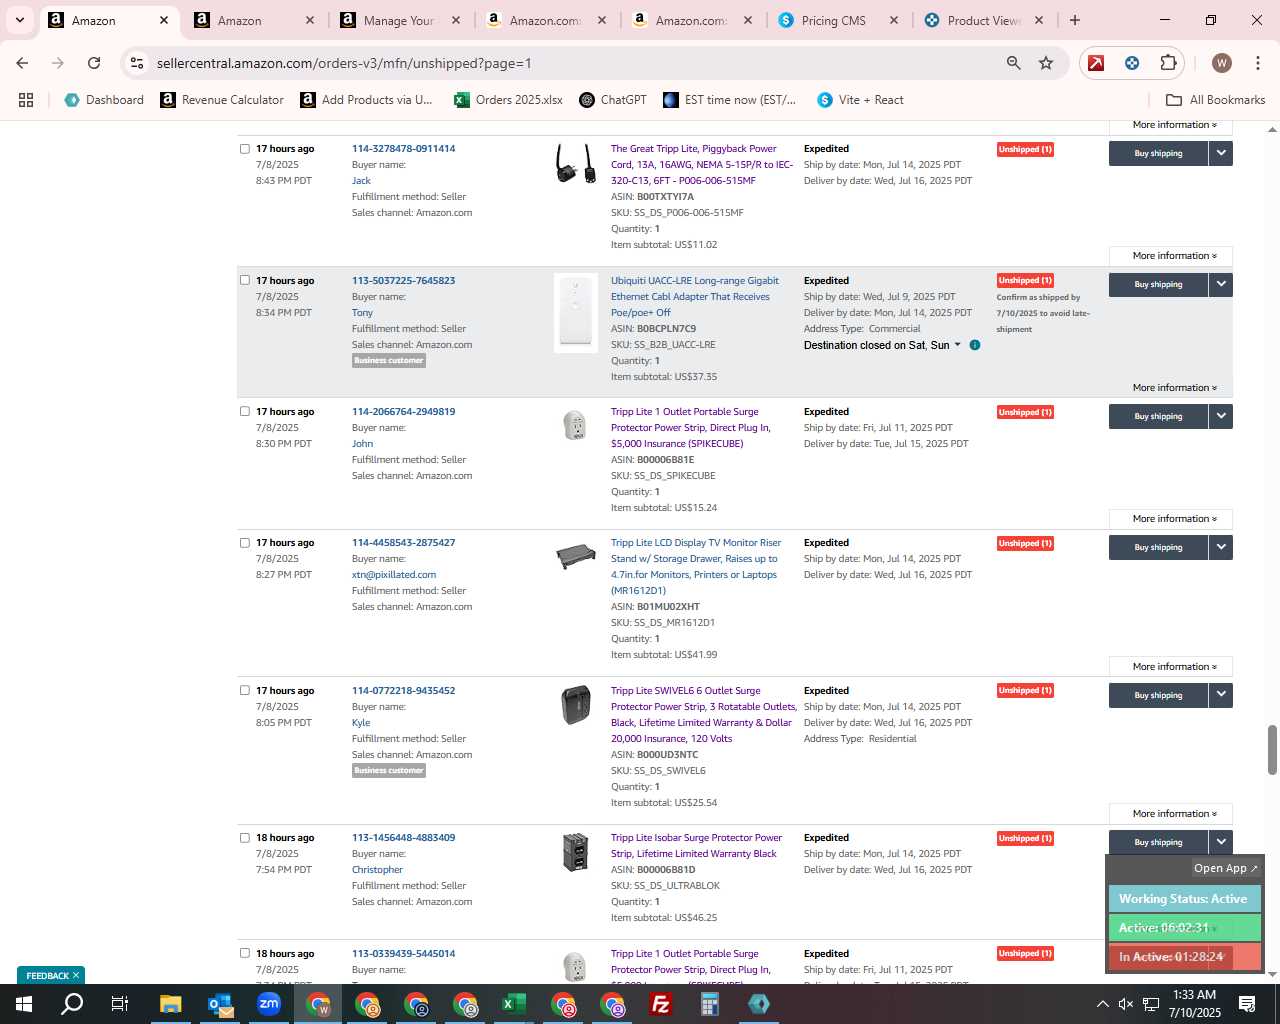Viewport: 1280px width, 1024px height.
Task: Click the red arrow extension icon
Action: pos(1096,63)
